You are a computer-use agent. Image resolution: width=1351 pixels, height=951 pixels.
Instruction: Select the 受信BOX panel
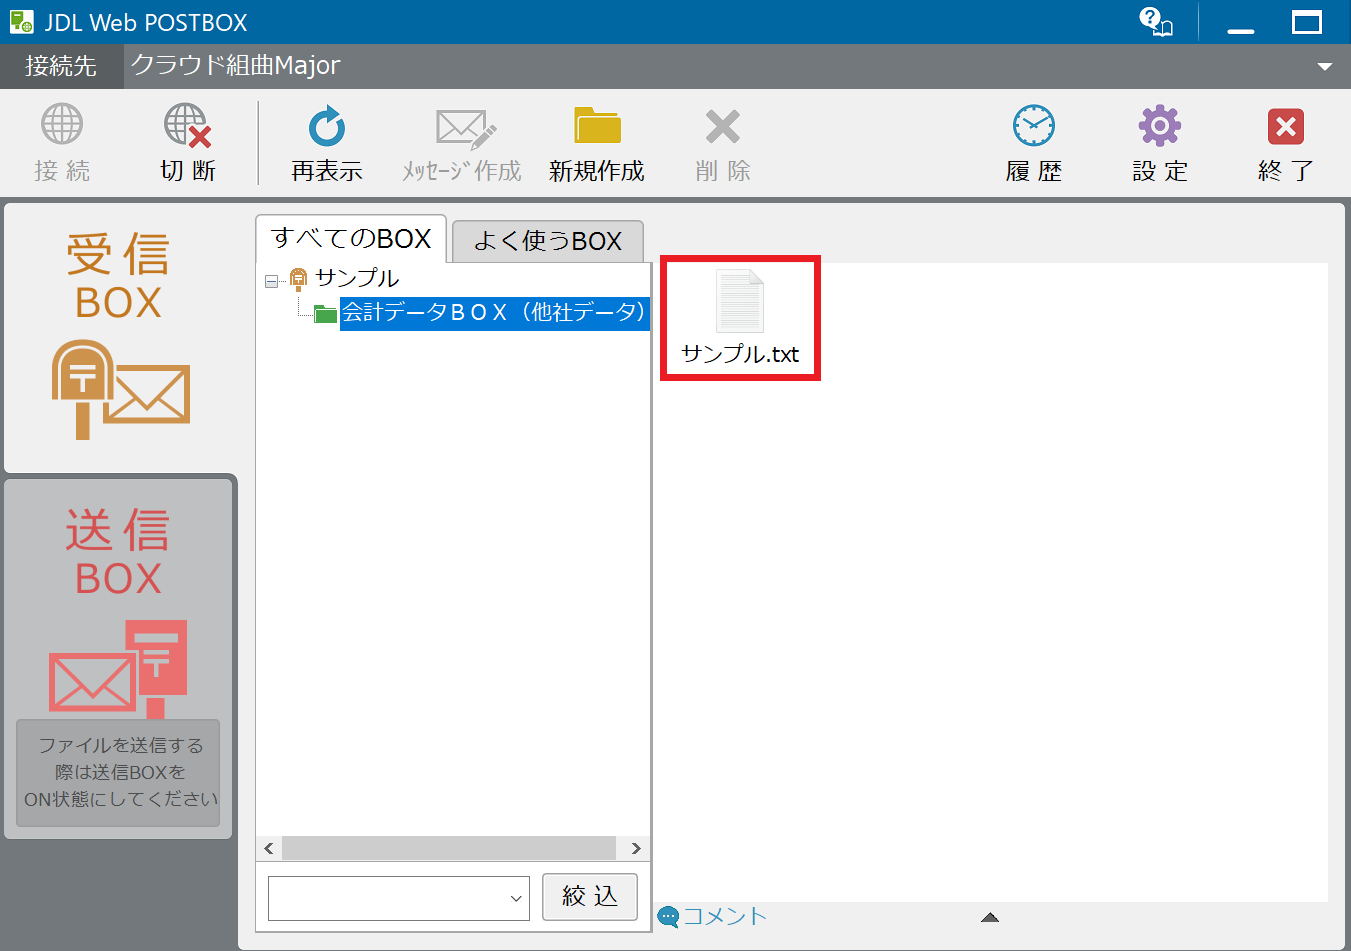click(120, 338)
